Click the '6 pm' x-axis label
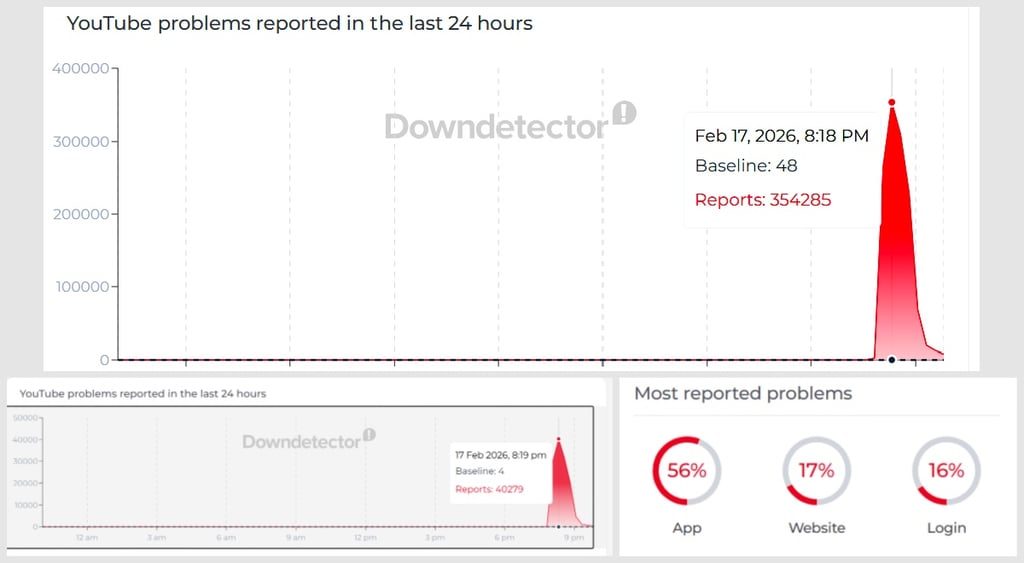 pos(504,538)
